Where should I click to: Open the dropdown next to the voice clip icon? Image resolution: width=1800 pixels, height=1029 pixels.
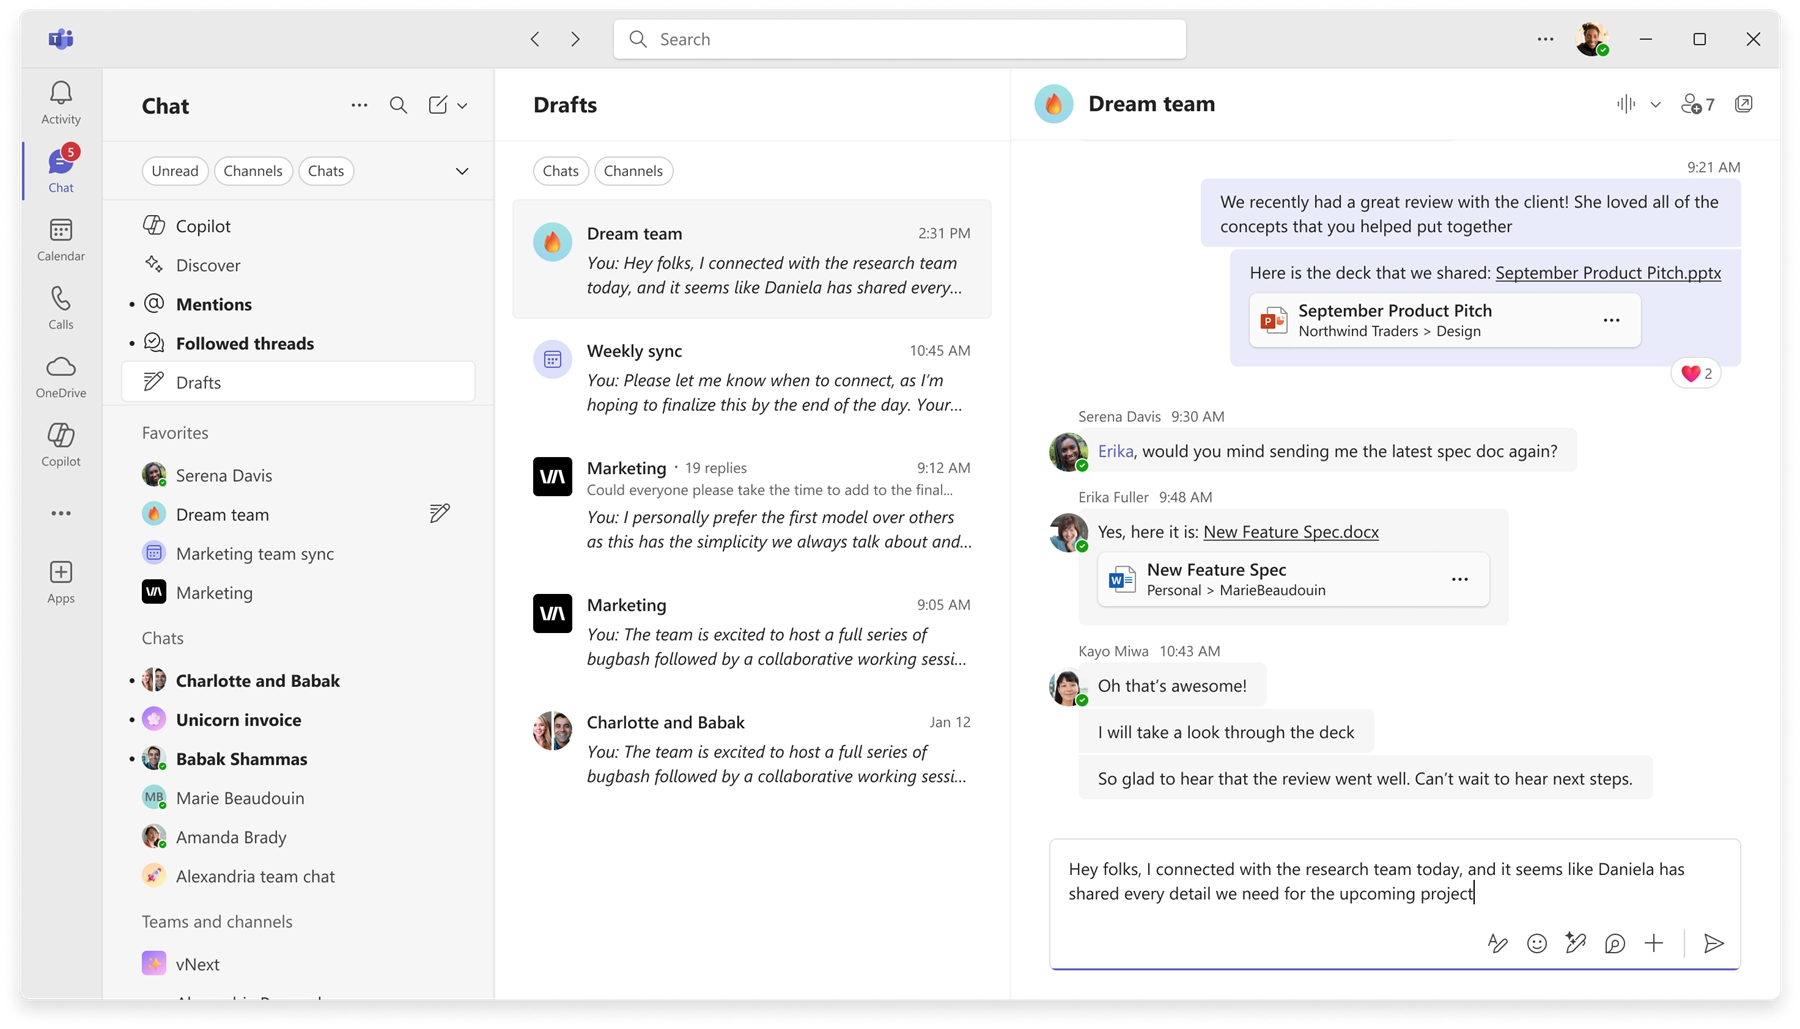pos(1656,104)
